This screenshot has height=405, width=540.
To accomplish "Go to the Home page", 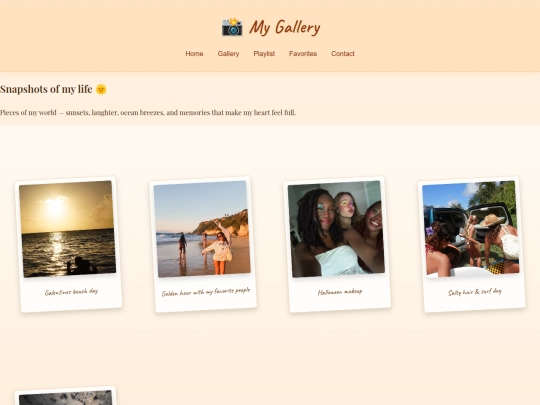I will tap(194, 54).
